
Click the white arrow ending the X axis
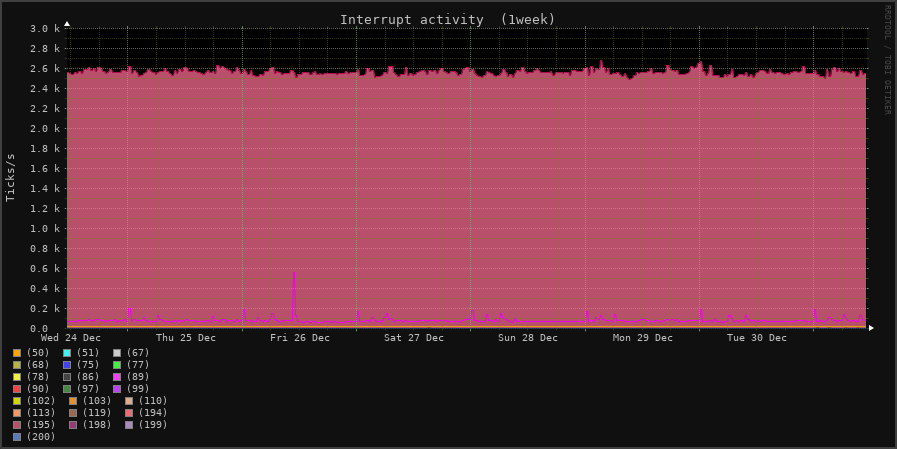[871, 328]
